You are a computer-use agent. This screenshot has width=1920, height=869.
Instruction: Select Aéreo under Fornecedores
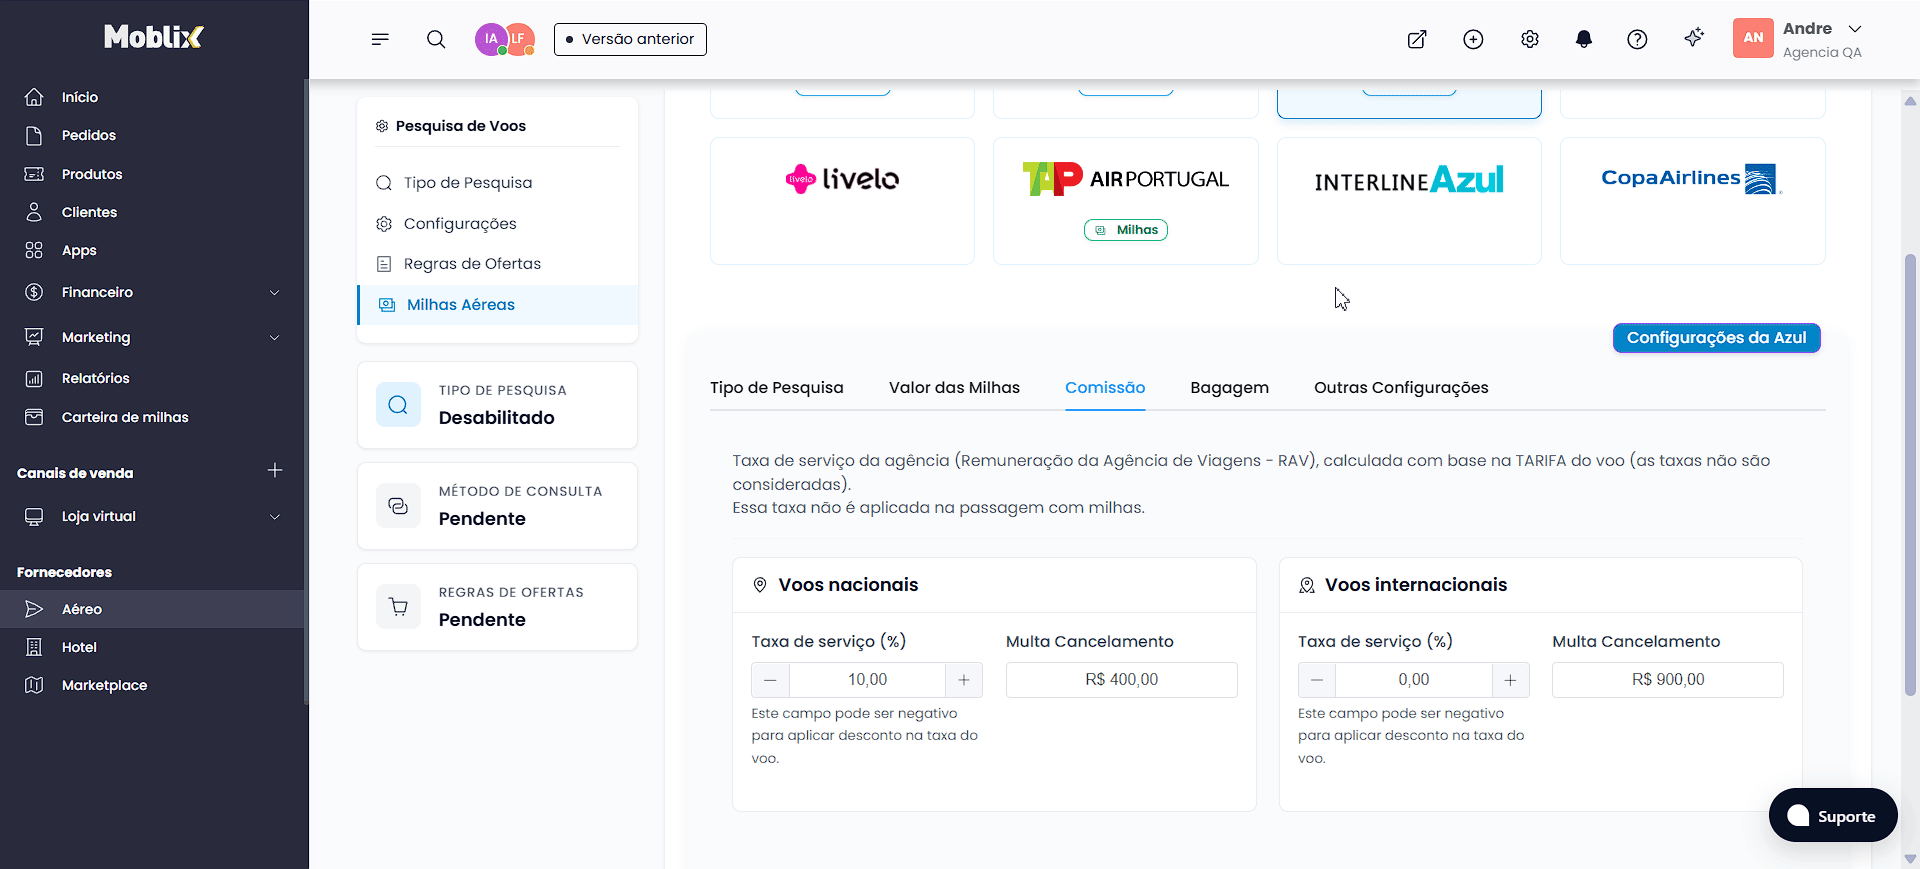[x=152, y=609]
